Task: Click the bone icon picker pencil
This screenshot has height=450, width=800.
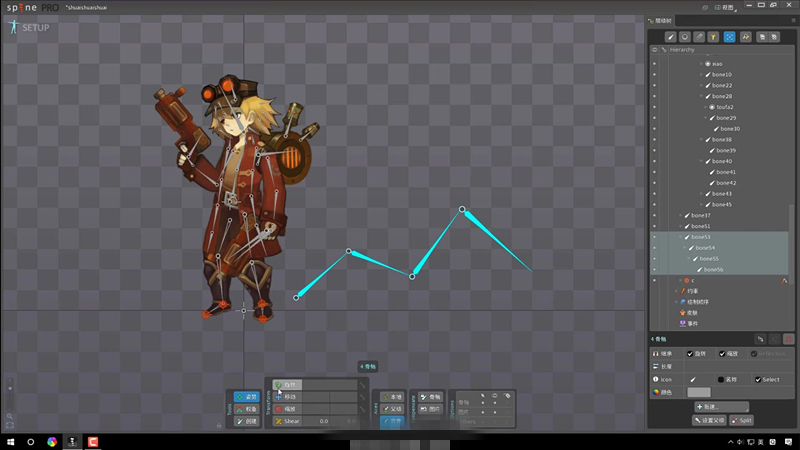Action: click(x=693, y=379)
